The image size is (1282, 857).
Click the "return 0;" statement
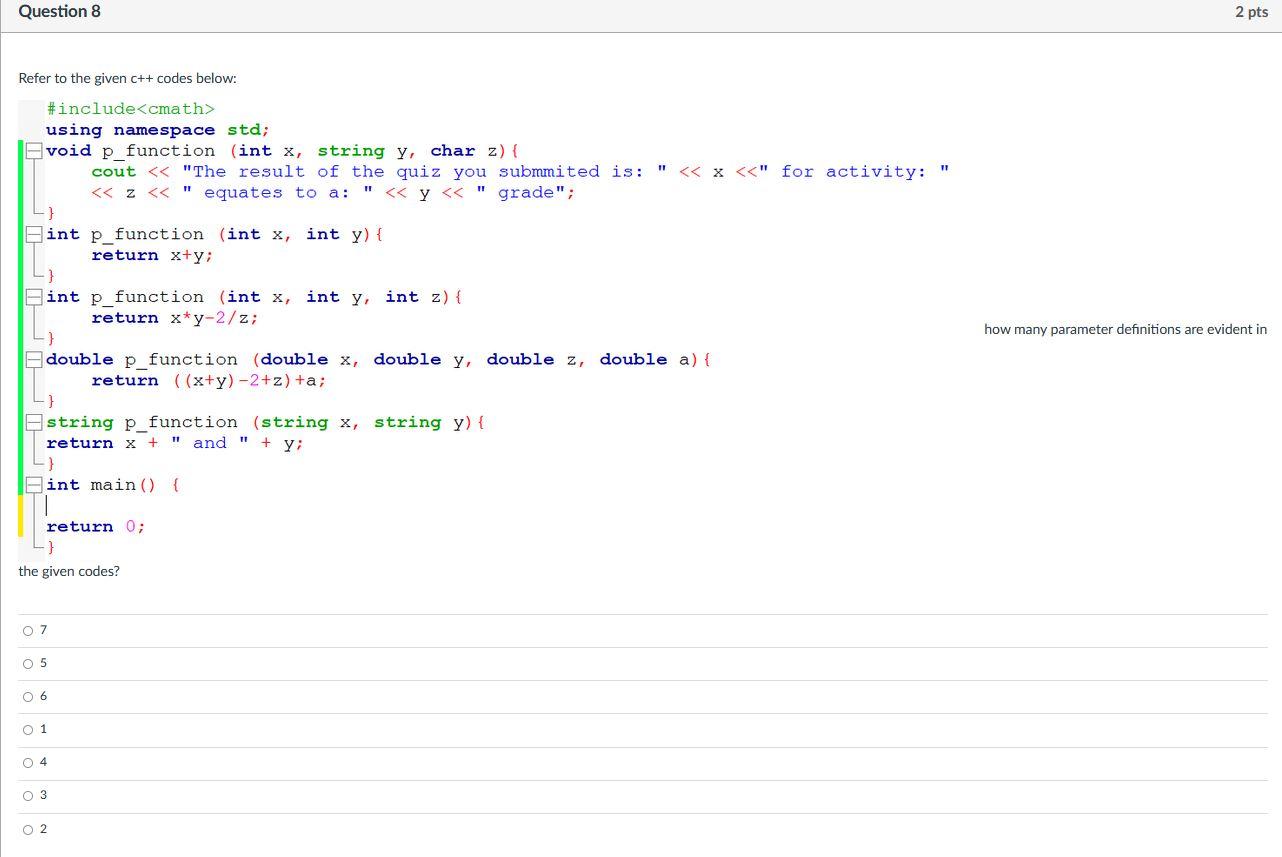[96, 526]
